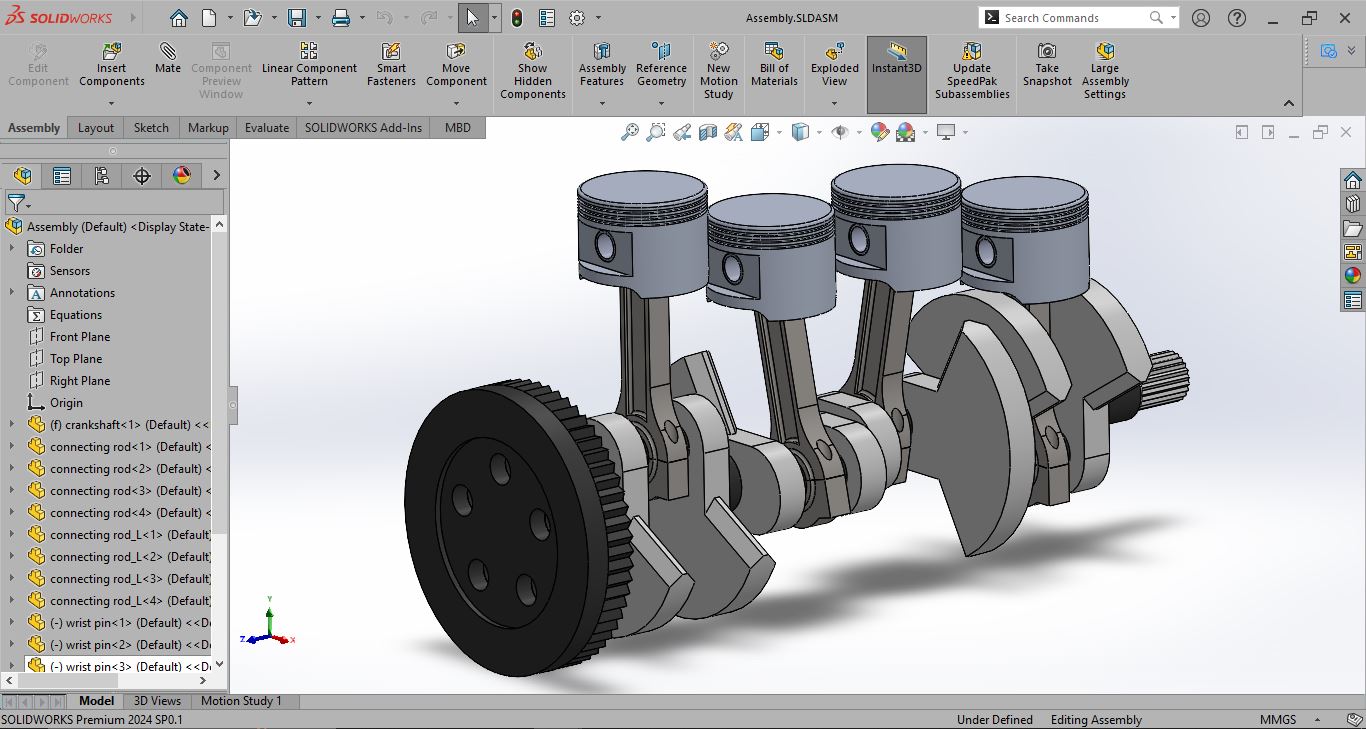
Task: Switch to the Evaluate tab
Action: pyautogui.click(x=267, y=128)
